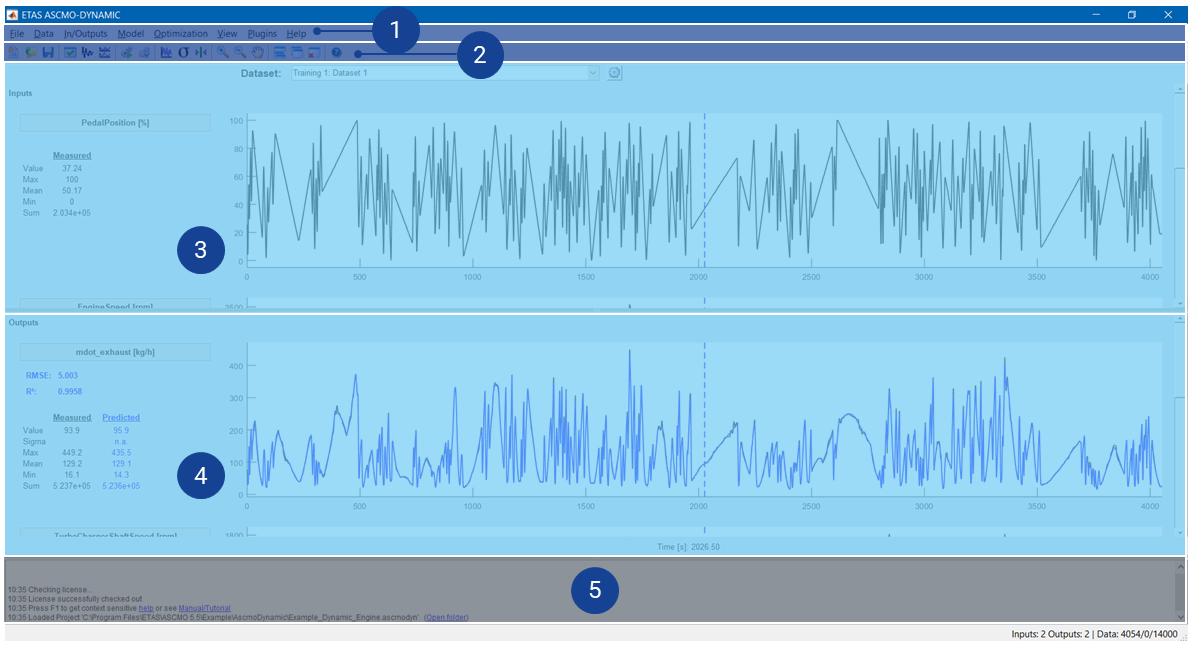The image size is (1192, 648).
Task: Open the Dataset dropdown list
Action: [x=593, y=73]
